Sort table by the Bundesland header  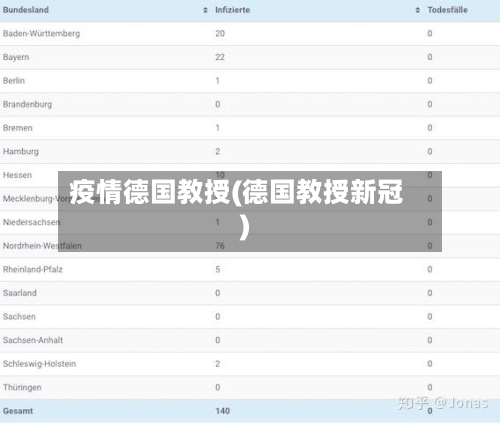[x=26, y=10]
